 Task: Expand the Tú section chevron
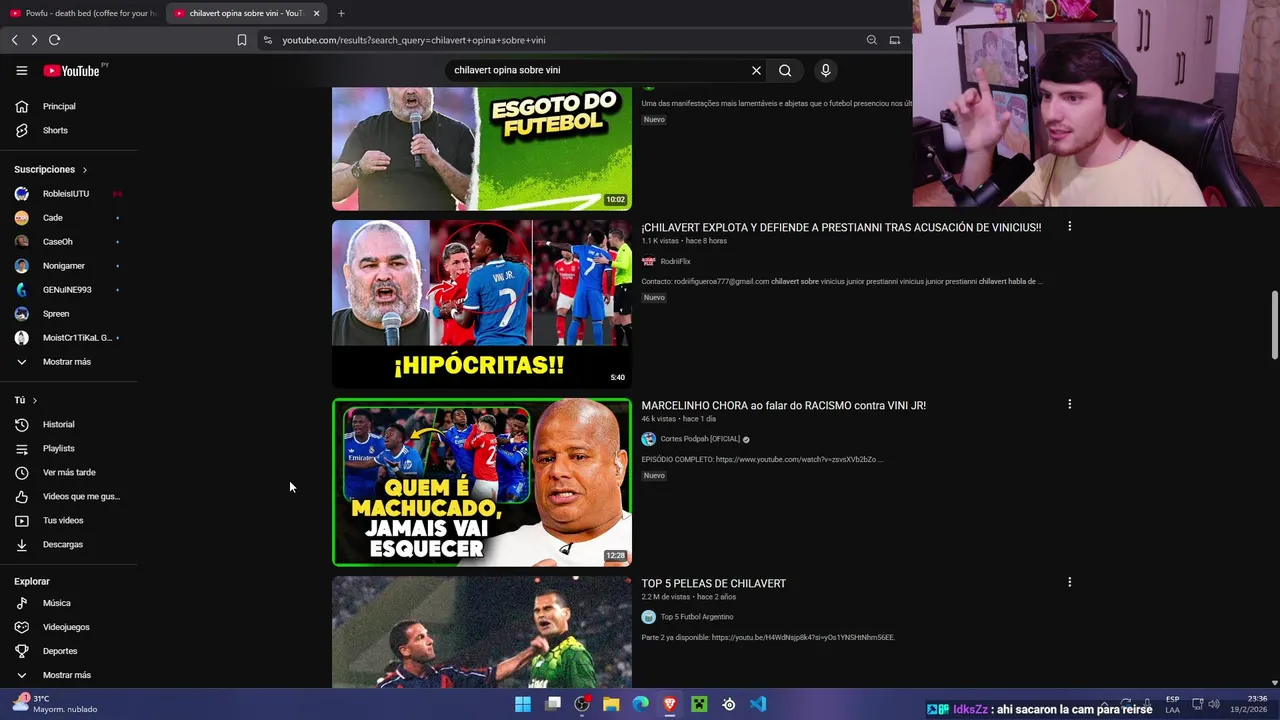34,400
